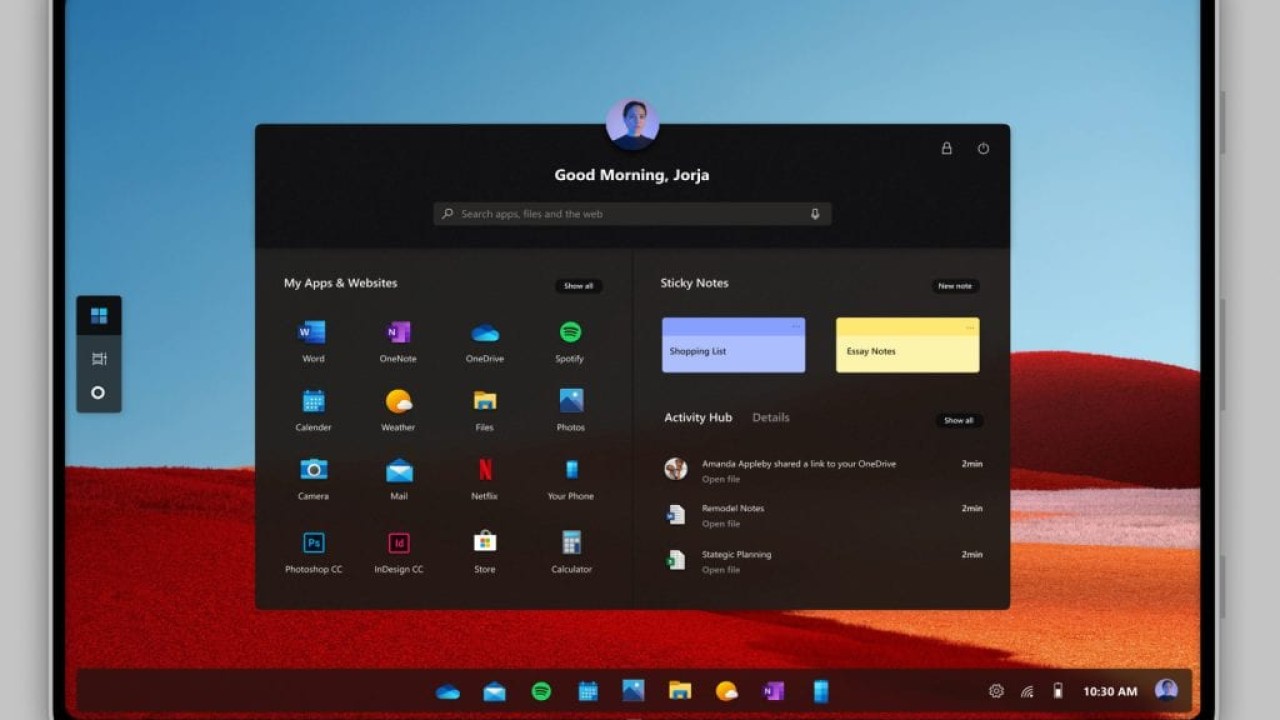
Task: Open Spotify in My Apps
Action: pyautogui.click(x=570, y=333)
